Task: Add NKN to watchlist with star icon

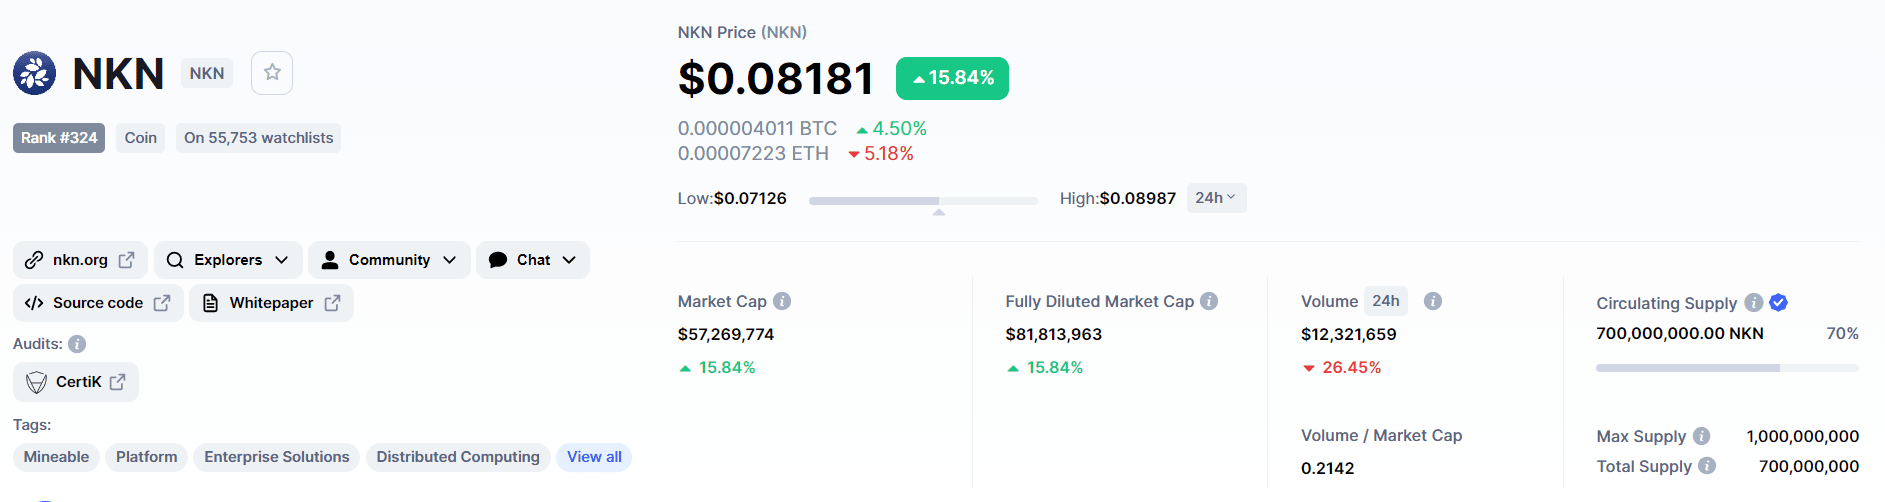Action: coord(272,73)
